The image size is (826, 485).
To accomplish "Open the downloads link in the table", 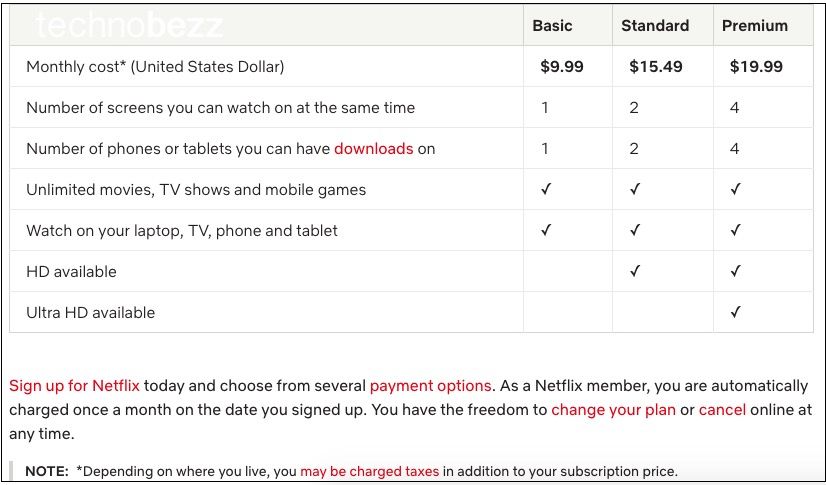I will pos(373,149).
